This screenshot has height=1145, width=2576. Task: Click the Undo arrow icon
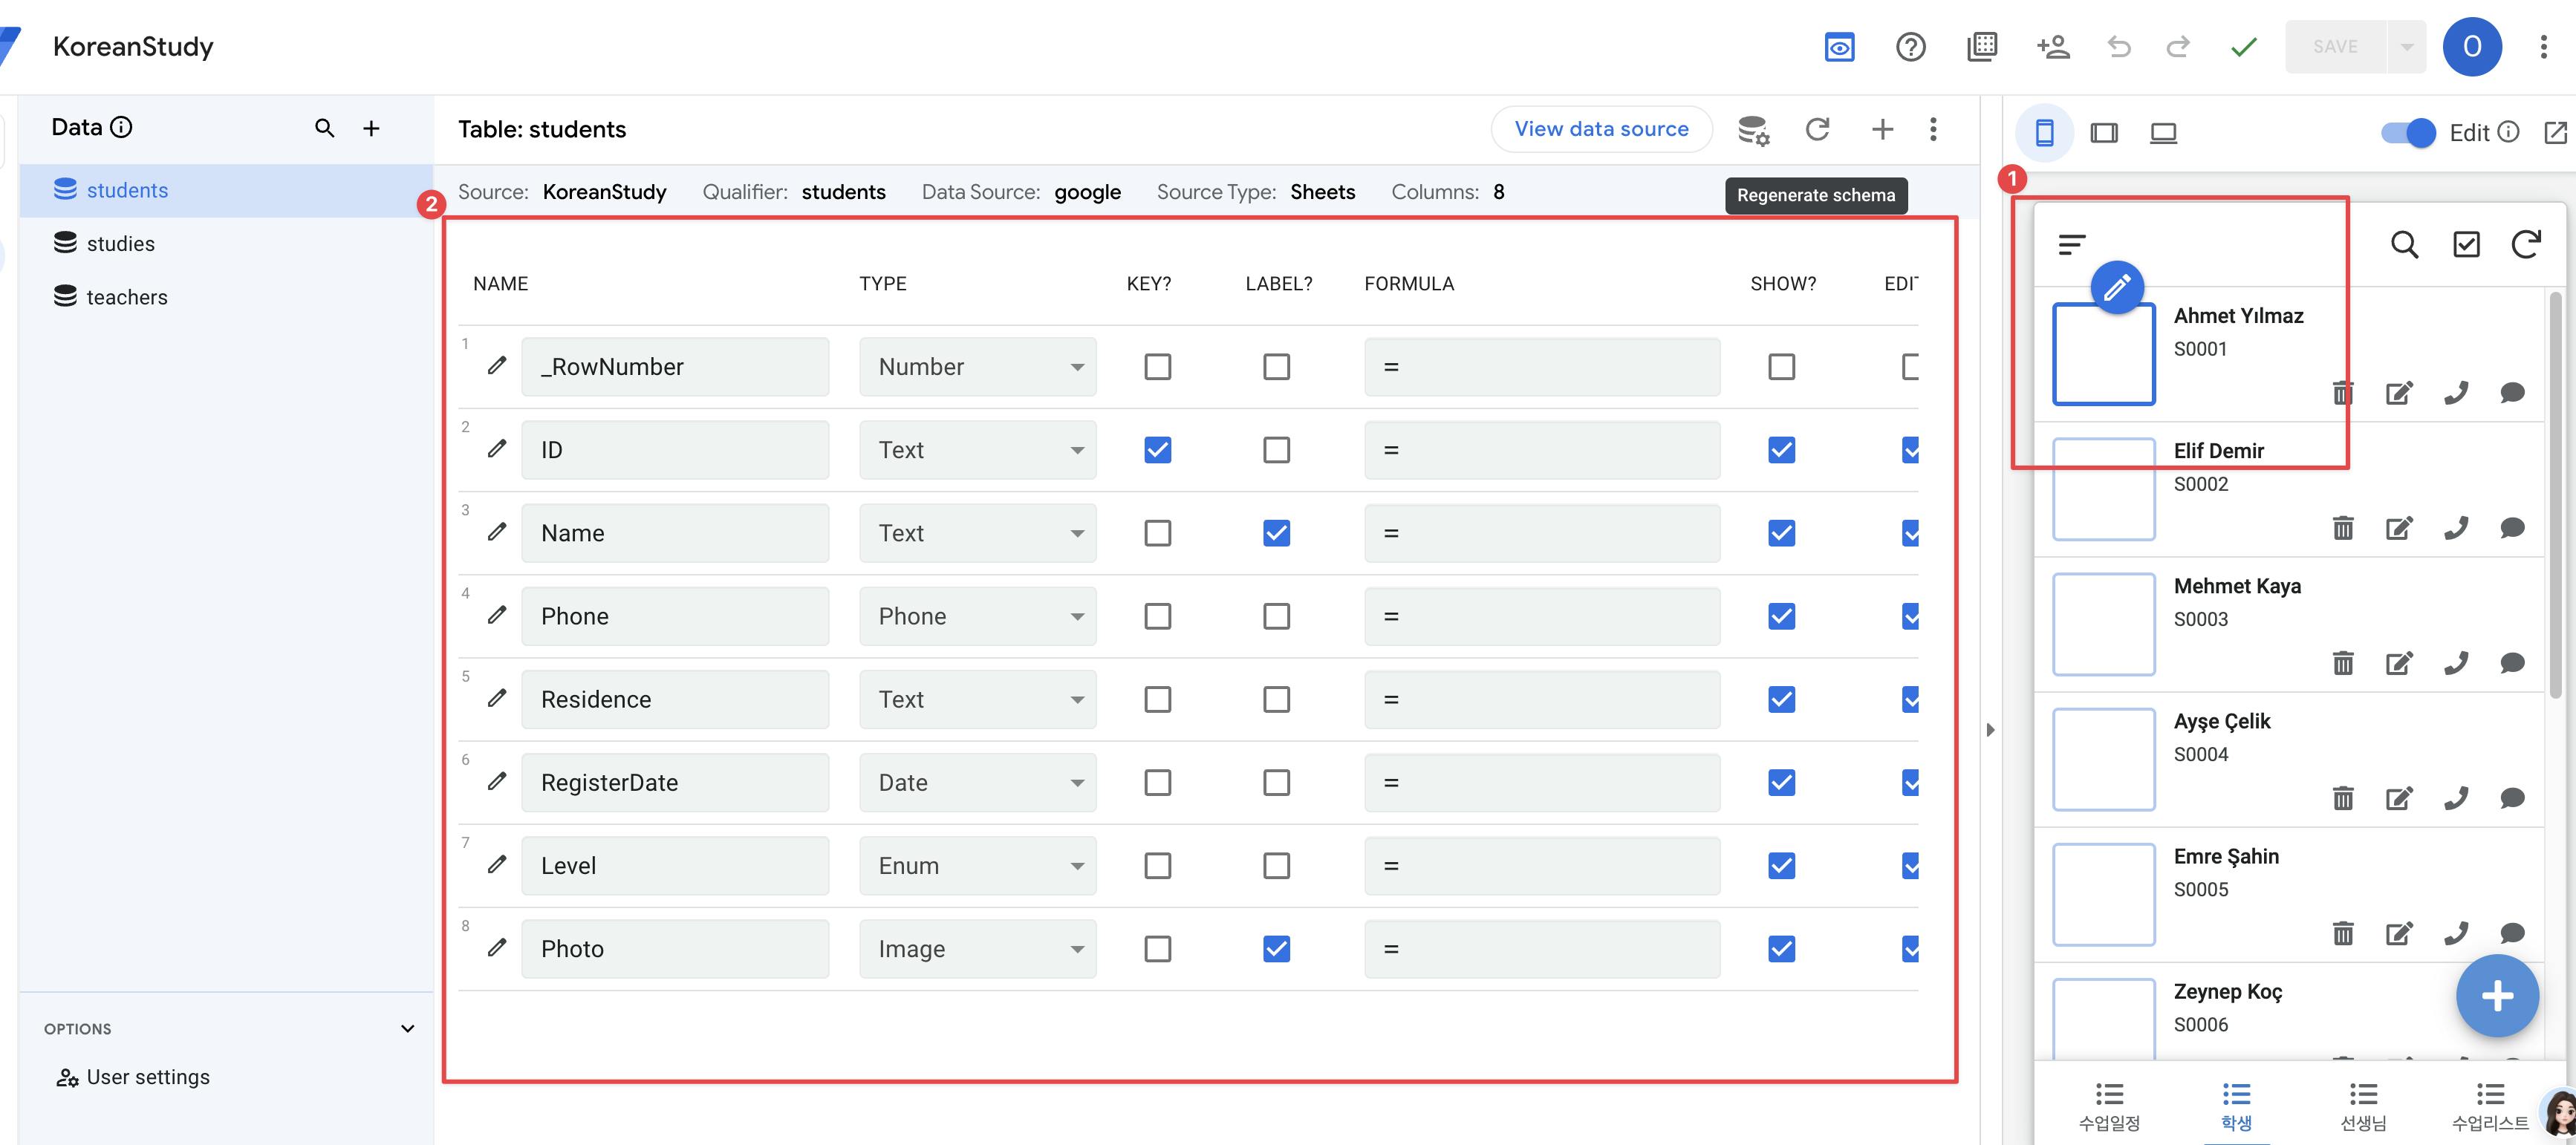point(2118,47)
